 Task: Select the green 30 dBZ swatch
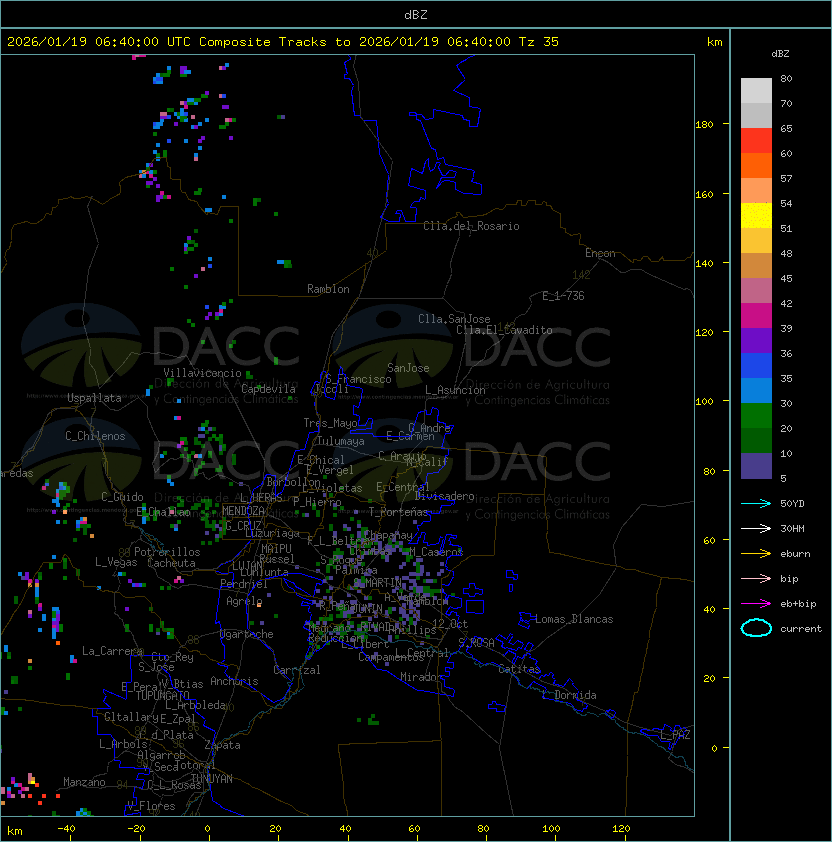(x=756, y=415)
